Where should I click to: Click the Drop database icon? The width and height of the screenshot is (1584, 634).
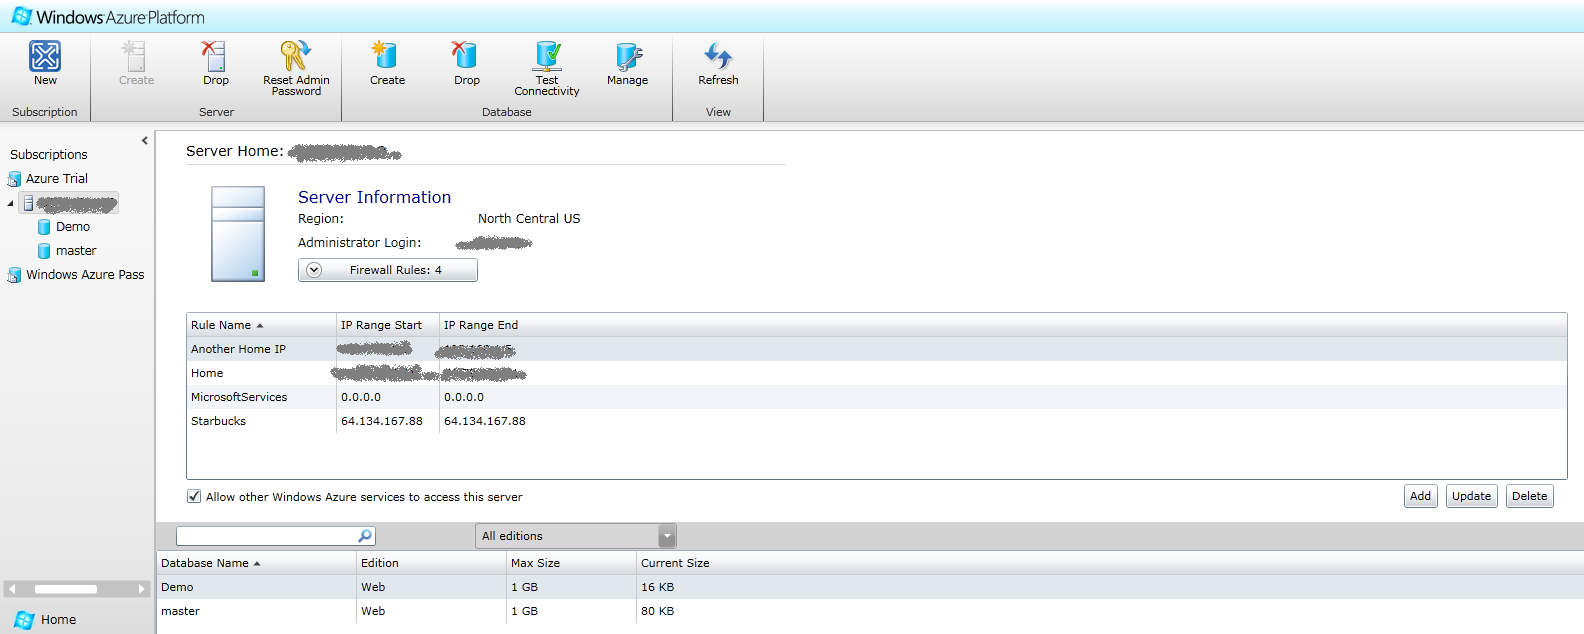(466, 58)
